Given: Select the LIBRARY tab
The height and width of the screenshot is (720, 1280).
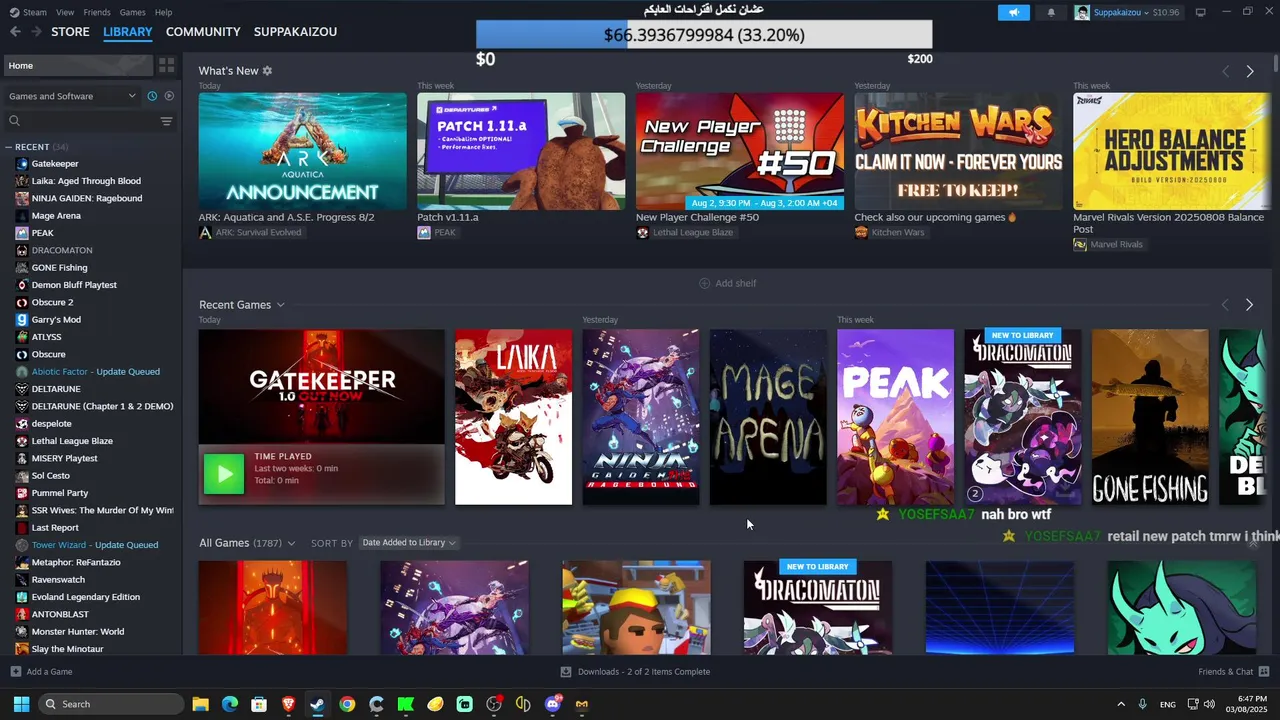Looking at the screenshot, I should pos(128,32).
